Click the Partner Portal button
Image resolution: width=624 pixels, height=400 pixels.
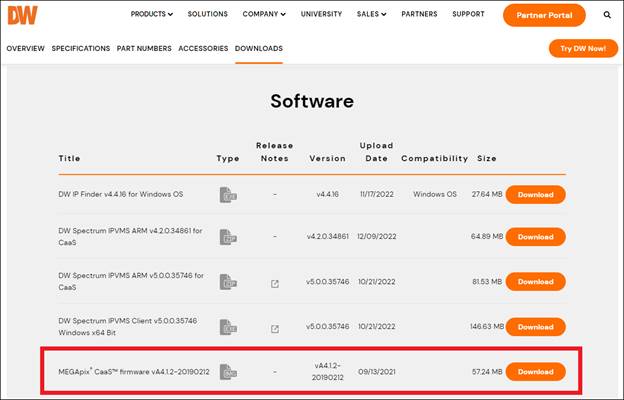click(544, 15)
